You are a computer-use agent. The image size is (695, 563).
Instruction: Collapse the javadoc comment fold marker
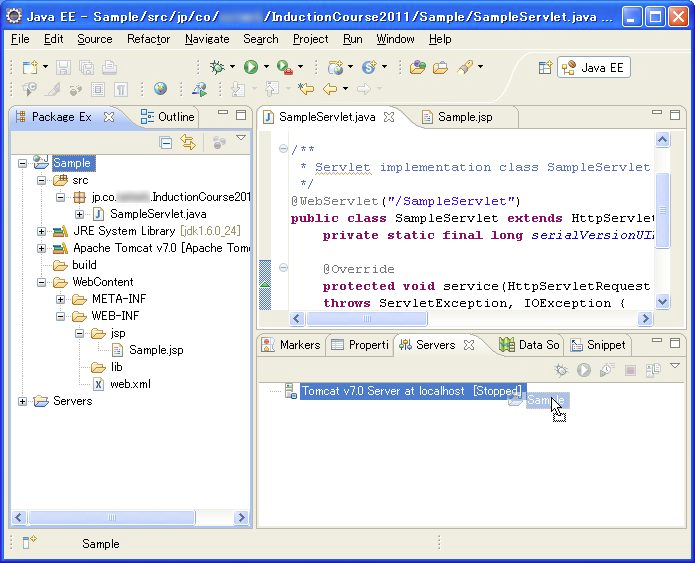(x=283, y=149)
